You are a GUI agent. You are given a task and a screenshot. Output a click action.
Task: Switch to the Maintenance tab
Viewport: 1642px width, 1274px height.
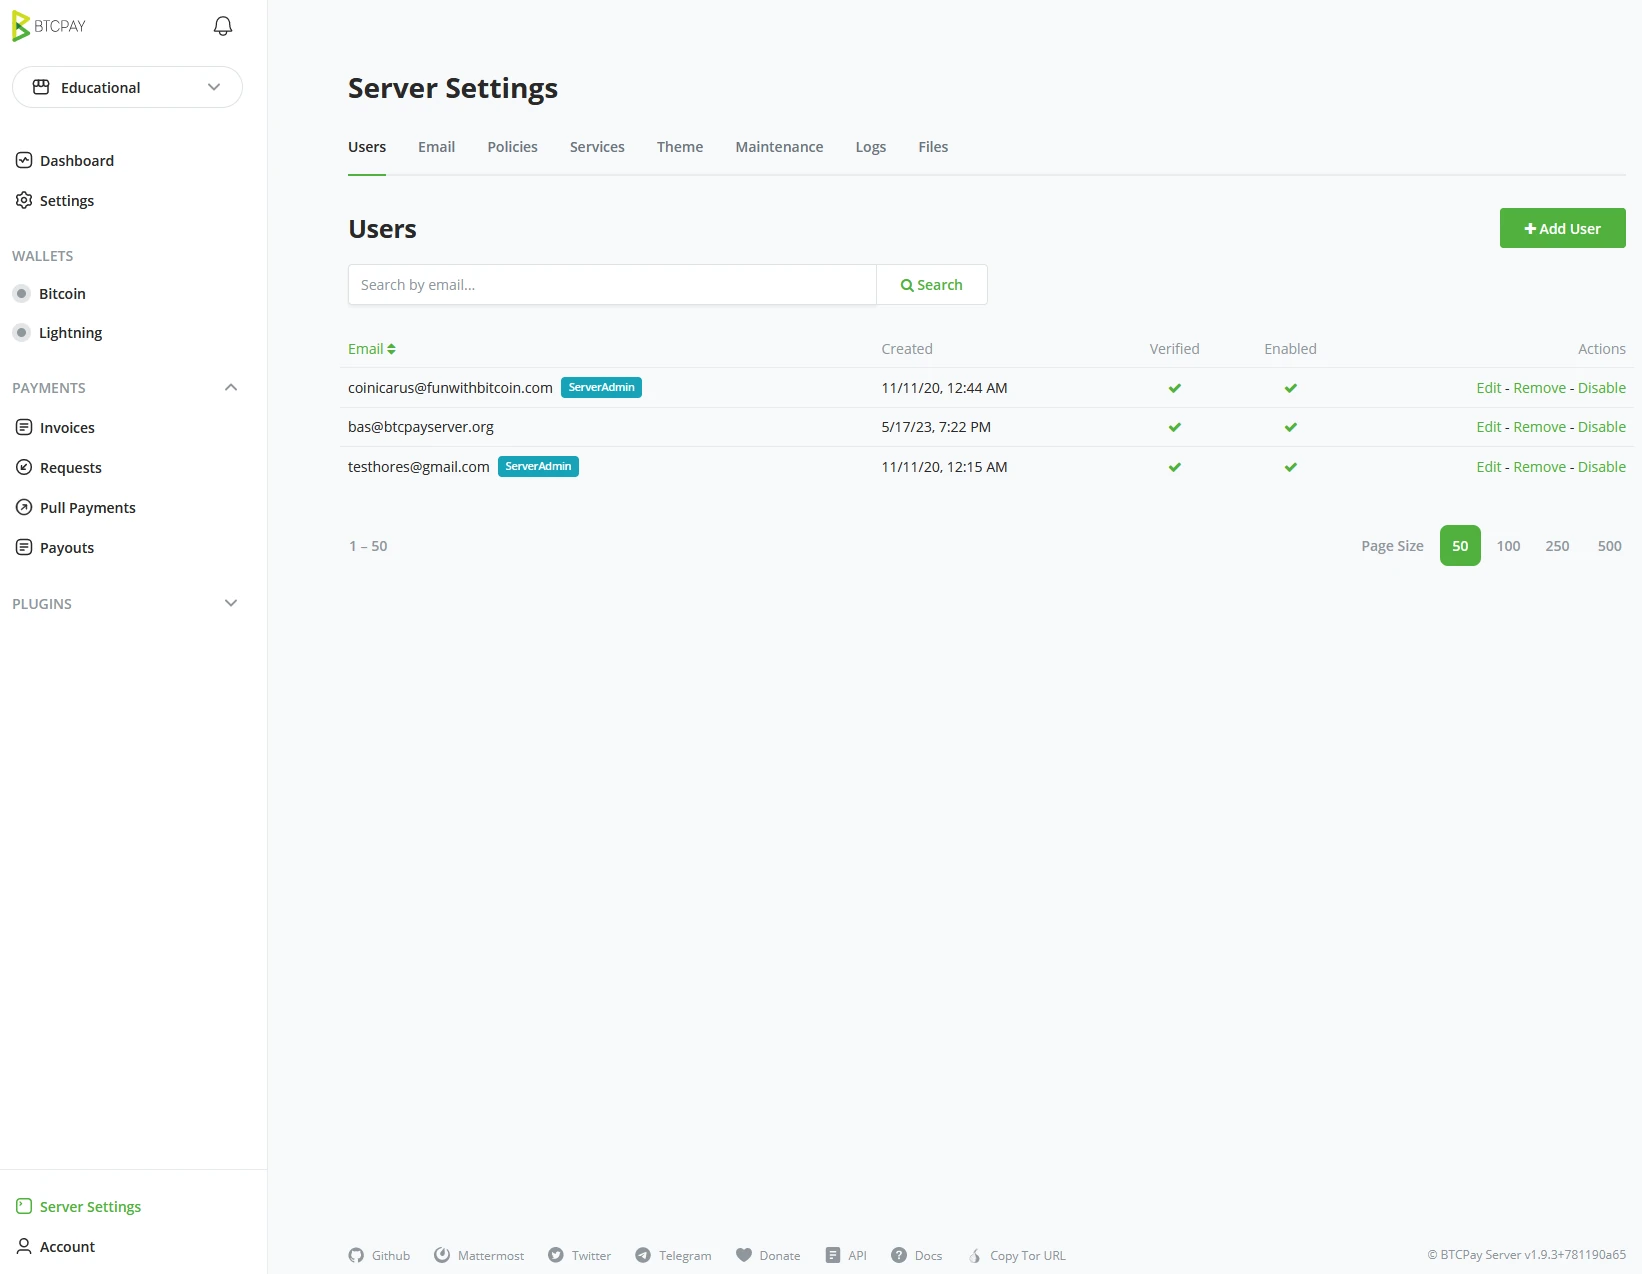tap(779, 147)
